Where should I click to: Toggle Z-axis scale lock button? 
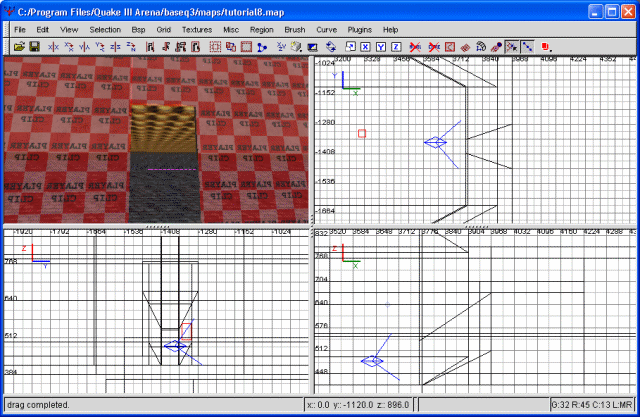tap(396, 47)
